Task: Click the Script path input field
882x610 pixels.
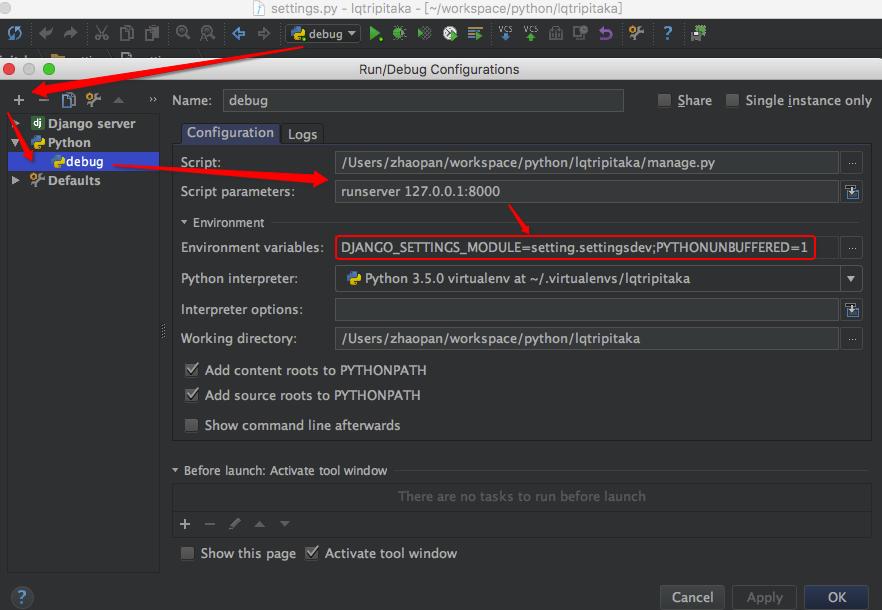Action: pyautogui.click(x=587, y=163)
